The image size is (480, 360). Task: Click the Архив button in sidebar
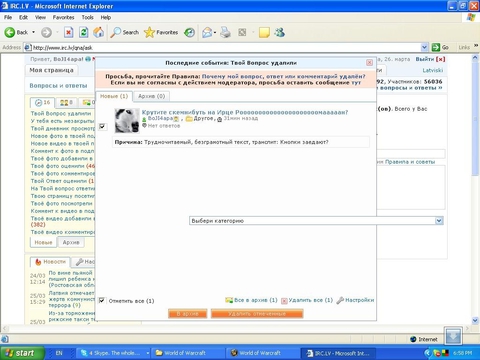[71, 242]
